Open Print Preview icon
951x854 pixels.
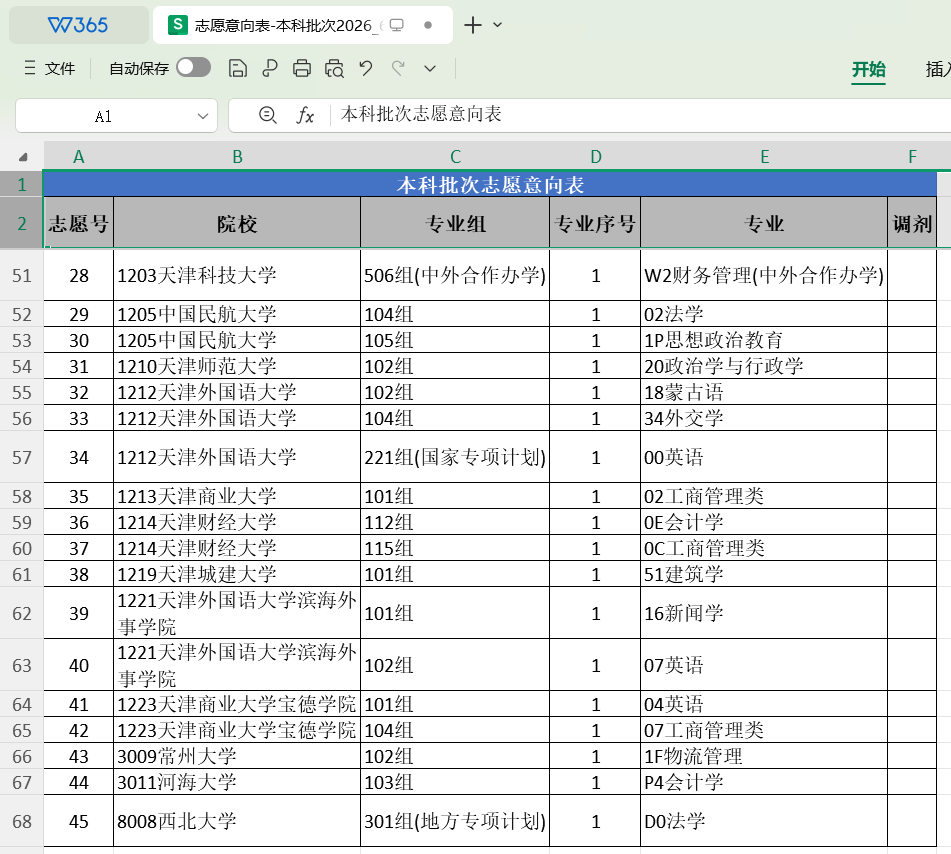pos(334,69)
